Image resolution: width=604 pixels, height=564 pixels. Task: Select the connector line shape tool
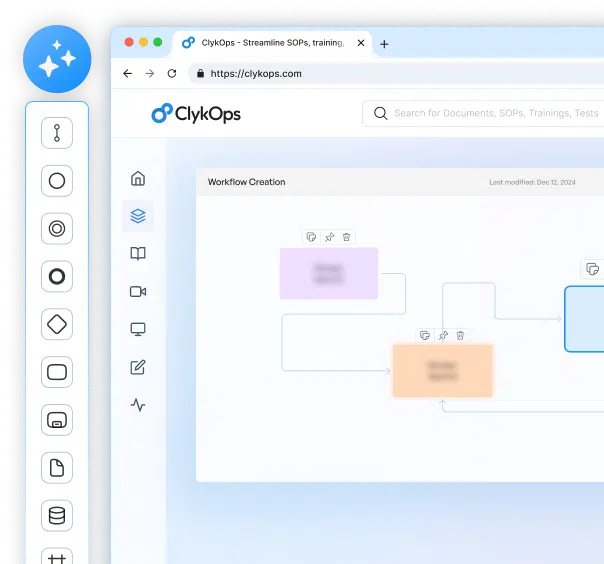click(57, 133)
